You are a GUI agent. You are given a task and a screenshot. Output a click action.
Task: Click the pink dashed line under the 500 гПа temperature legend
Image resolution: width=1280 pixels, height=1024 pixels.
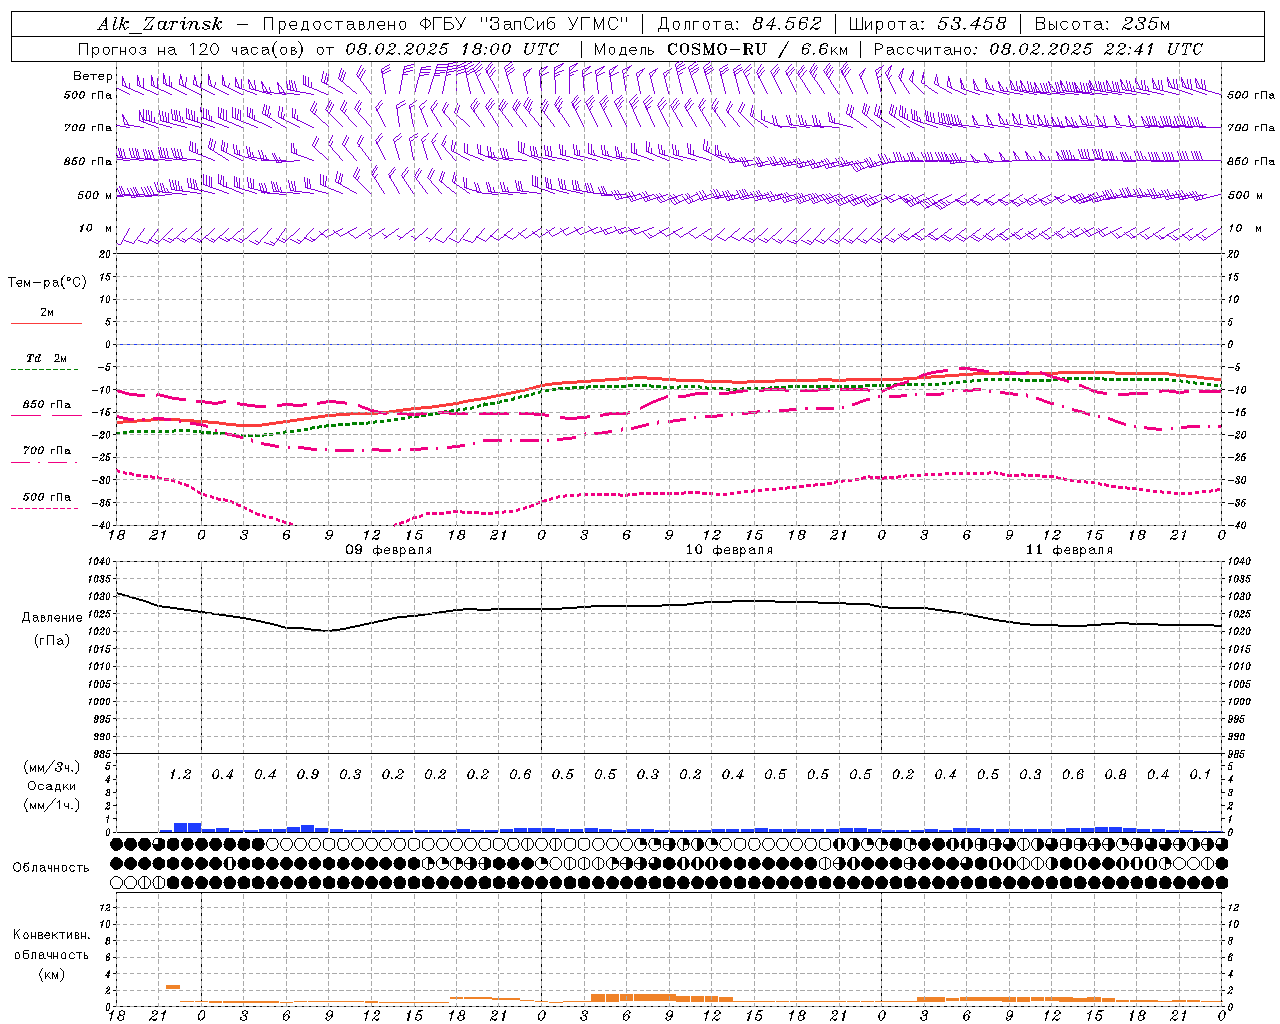coord(45,508)
